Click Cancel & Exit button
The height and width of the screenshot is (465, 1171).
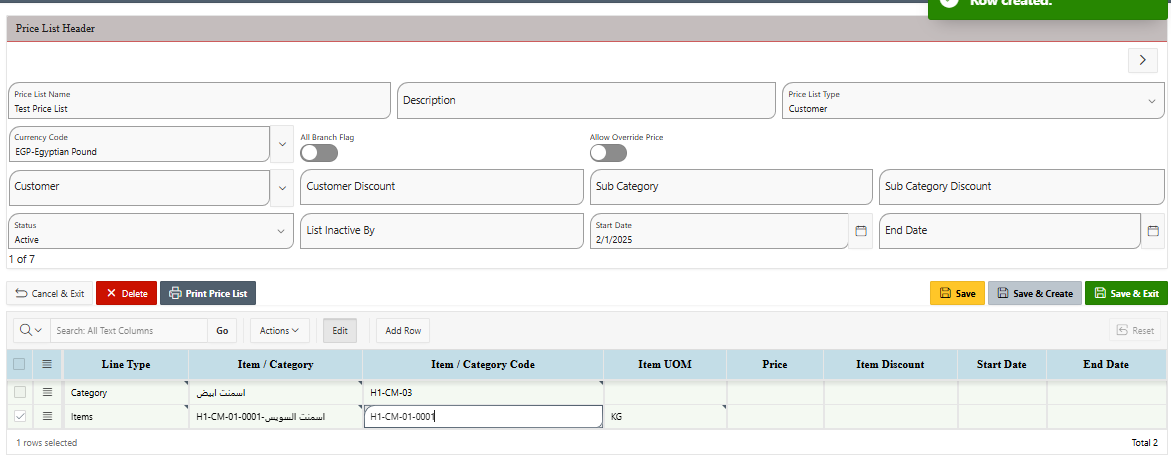tap(50, 293)
